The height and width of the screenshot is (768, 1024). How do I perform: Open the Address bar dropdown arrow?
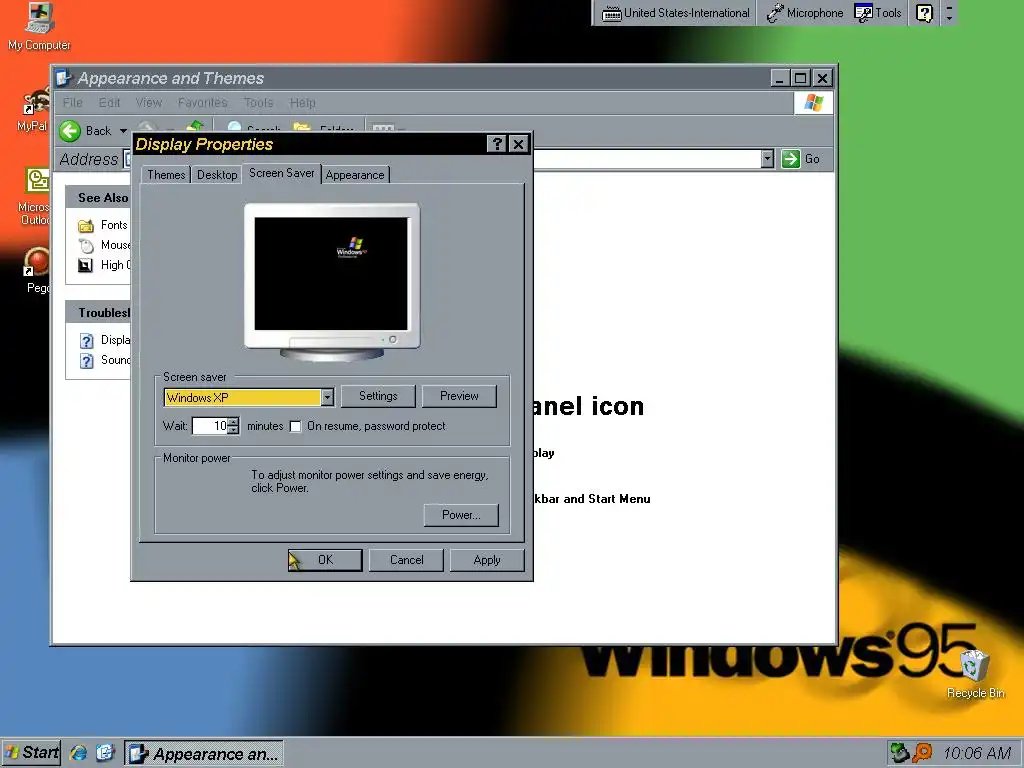coord(767,159)
